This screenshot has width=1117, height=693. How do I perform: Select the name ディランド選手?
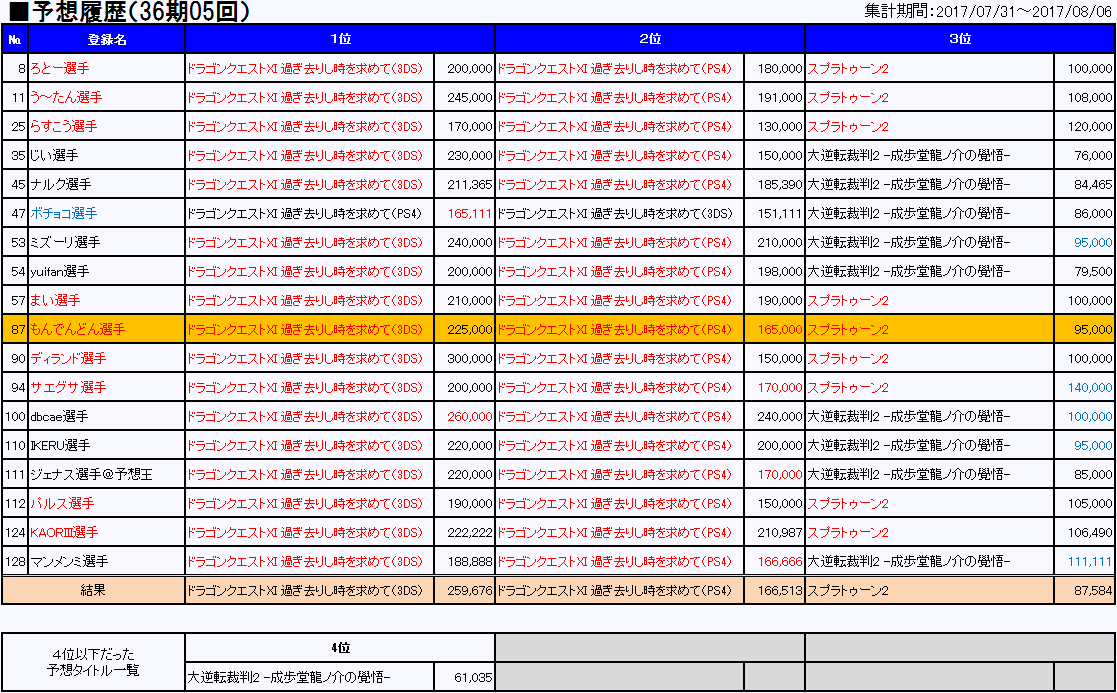[68, 359]
